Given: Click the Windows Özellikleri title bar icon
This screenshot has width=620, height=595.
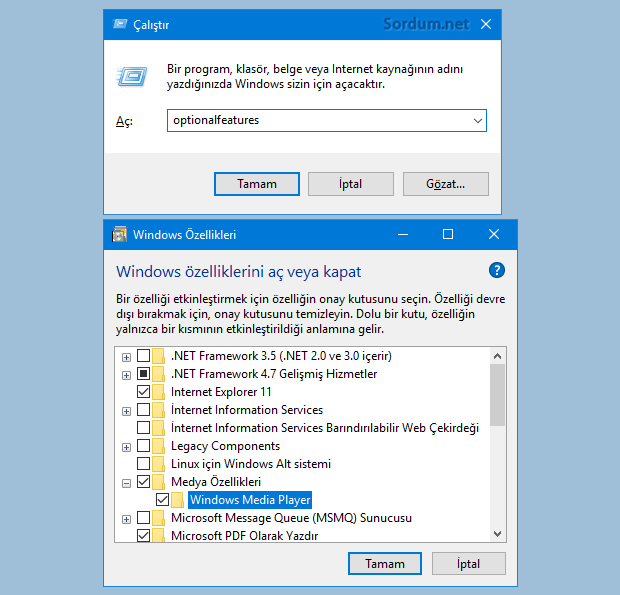Looking at the screenshot, I should (x=119, y=234).
